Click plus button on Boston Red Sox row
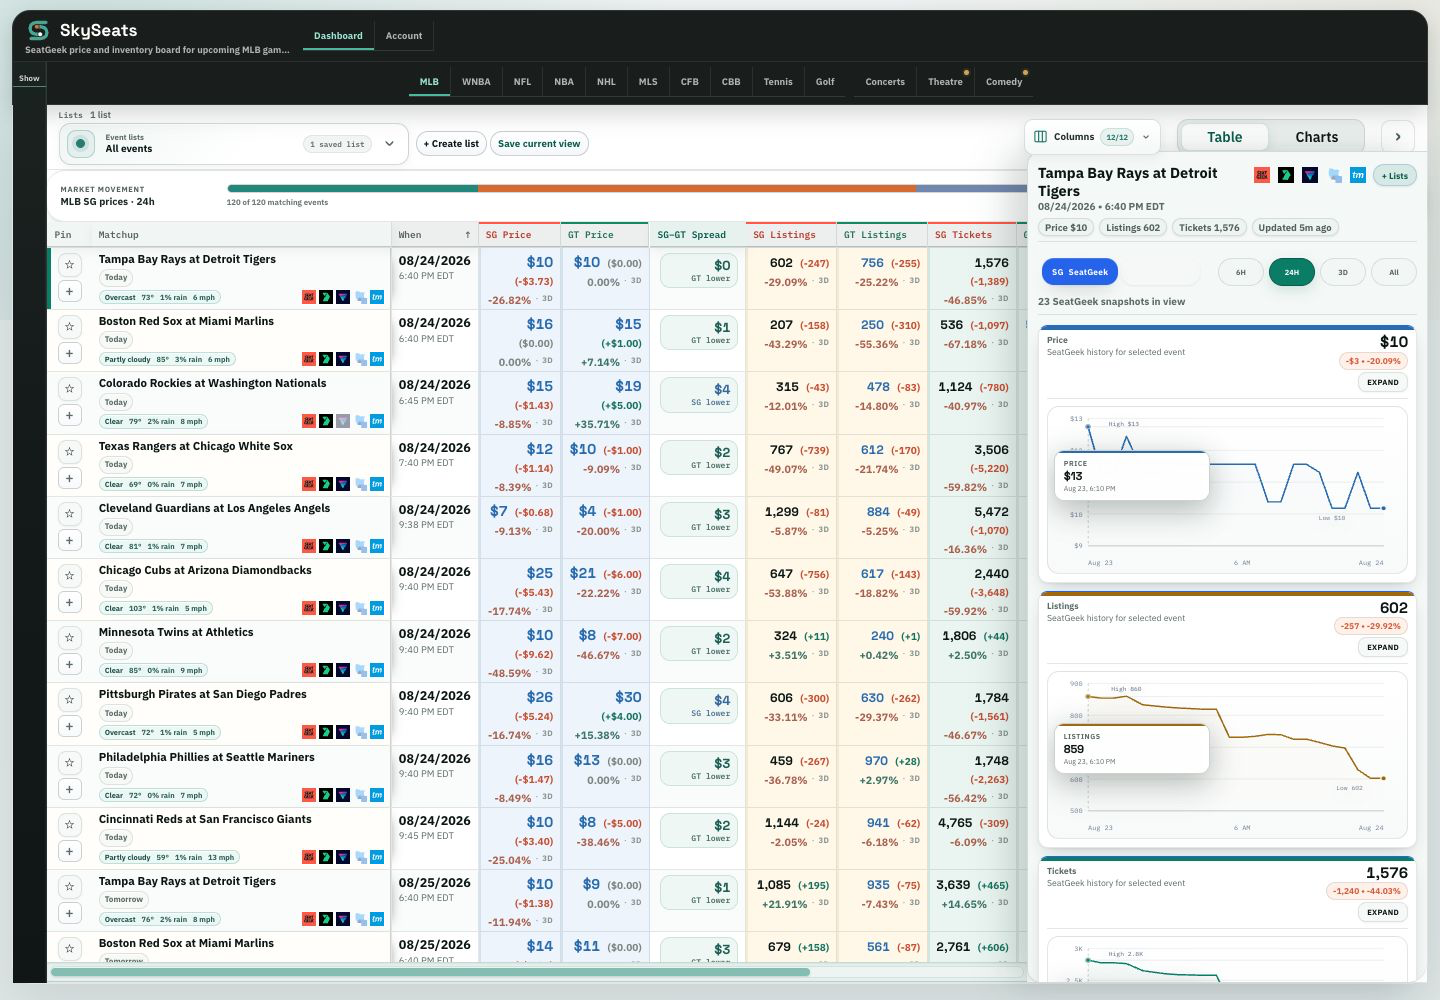The width and height of the screenshot is (1440, 1000). [x=69, y=353]
